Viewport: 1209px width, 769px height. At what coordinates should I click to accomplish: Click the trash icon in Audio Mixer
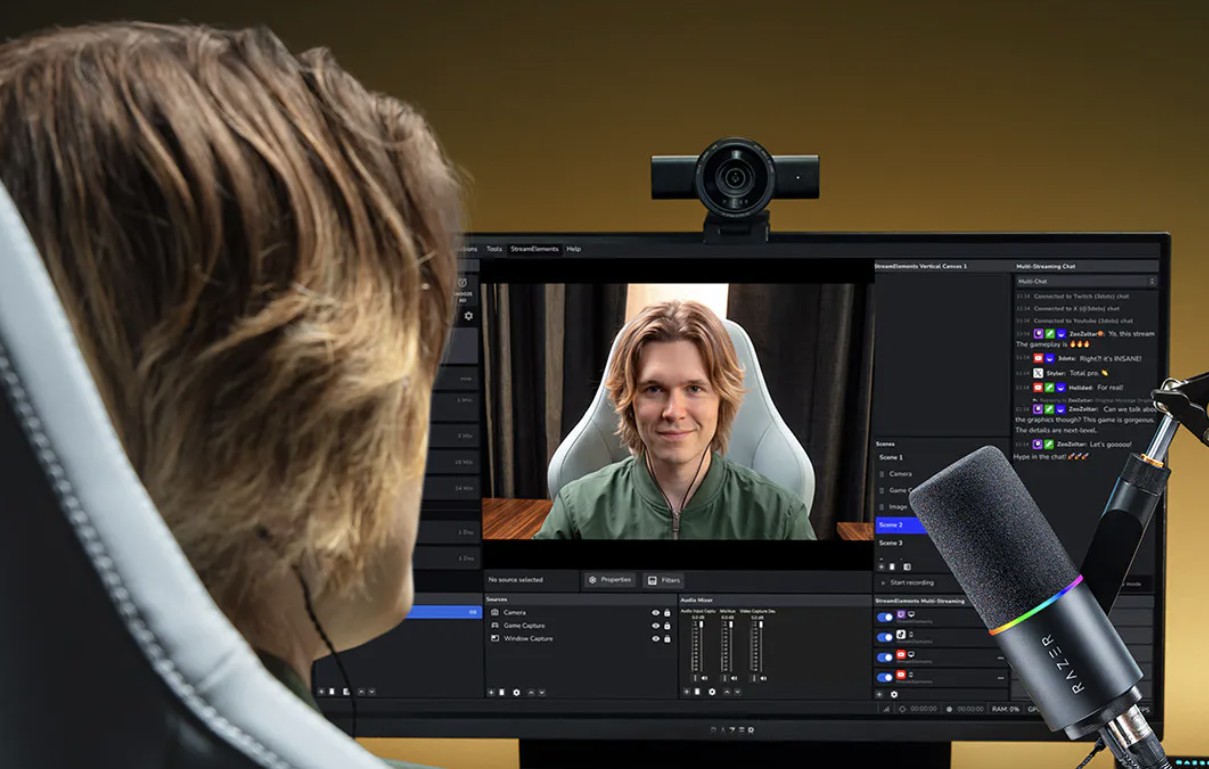tap(697, 691)
